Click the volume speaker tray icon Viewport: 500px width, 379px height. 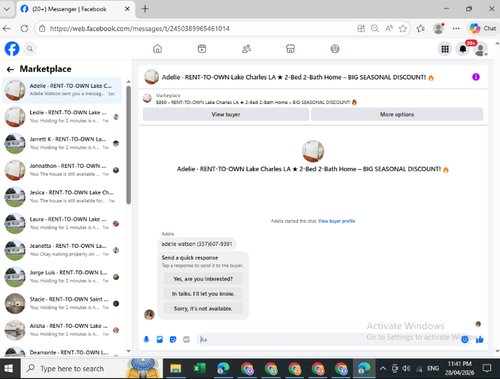[x=406, y=368]
